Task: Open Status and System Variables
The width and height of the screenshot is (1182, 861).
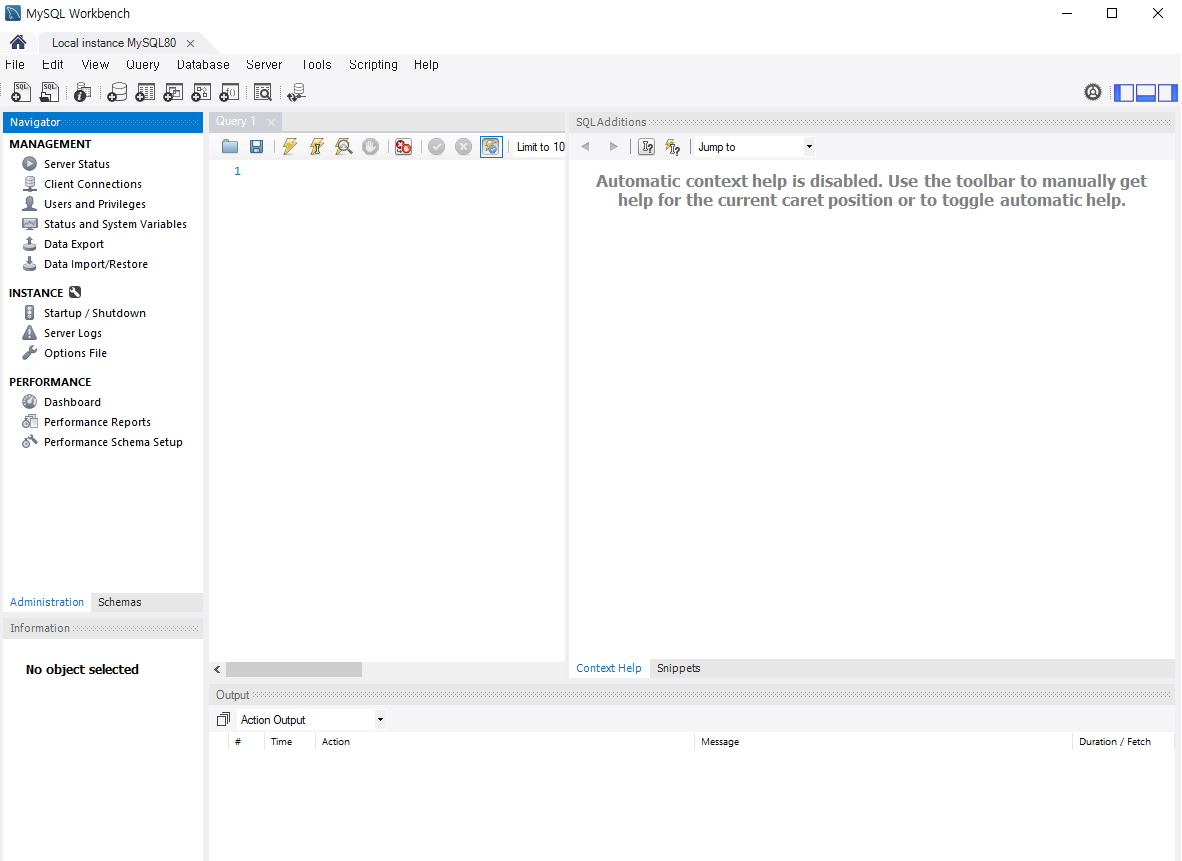Action: [x=115, y=224]
